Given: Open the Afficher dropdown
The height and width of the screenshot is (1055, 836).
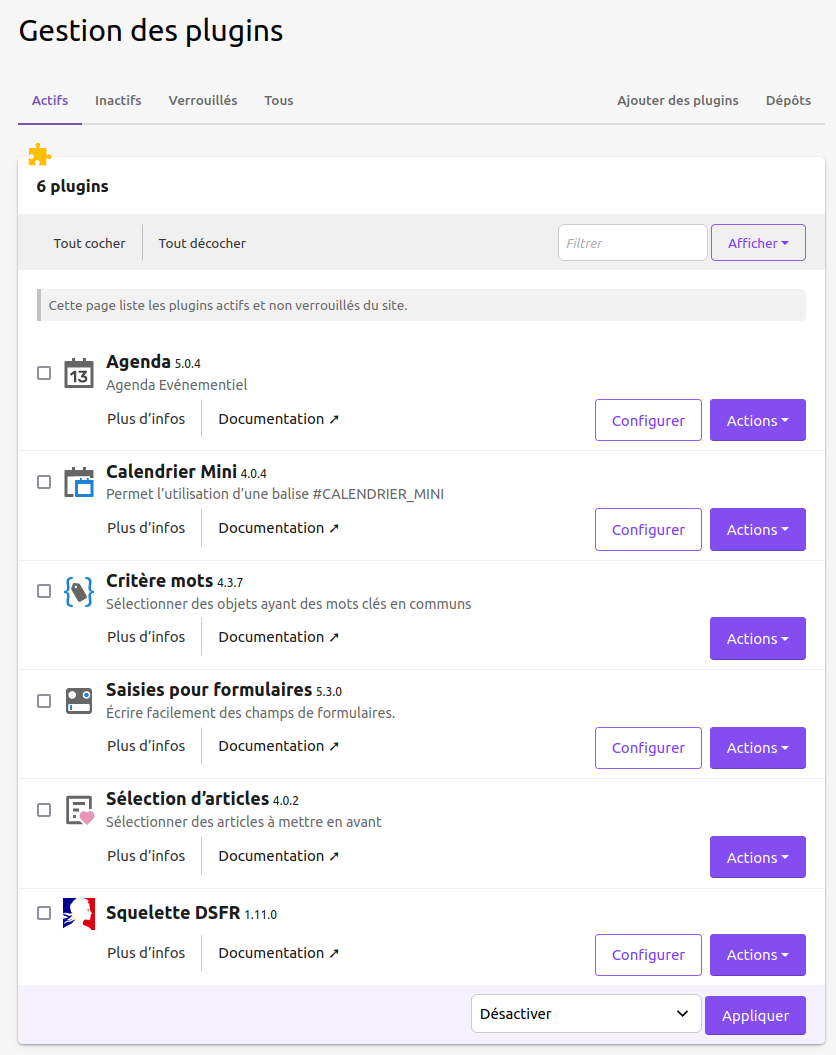Looking at the screenshot, I should [x=758, y=243].
